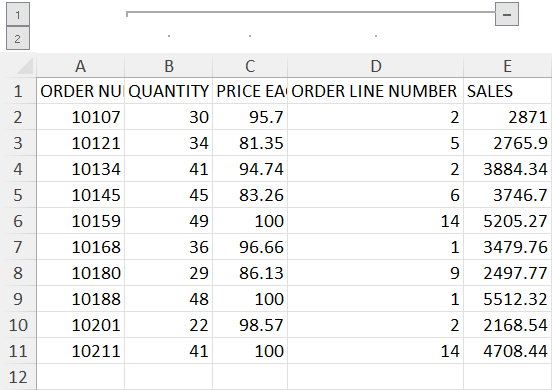The height and width of the screenshot is (390, 552).
Task: Select row 1 header
Action: 18,91
